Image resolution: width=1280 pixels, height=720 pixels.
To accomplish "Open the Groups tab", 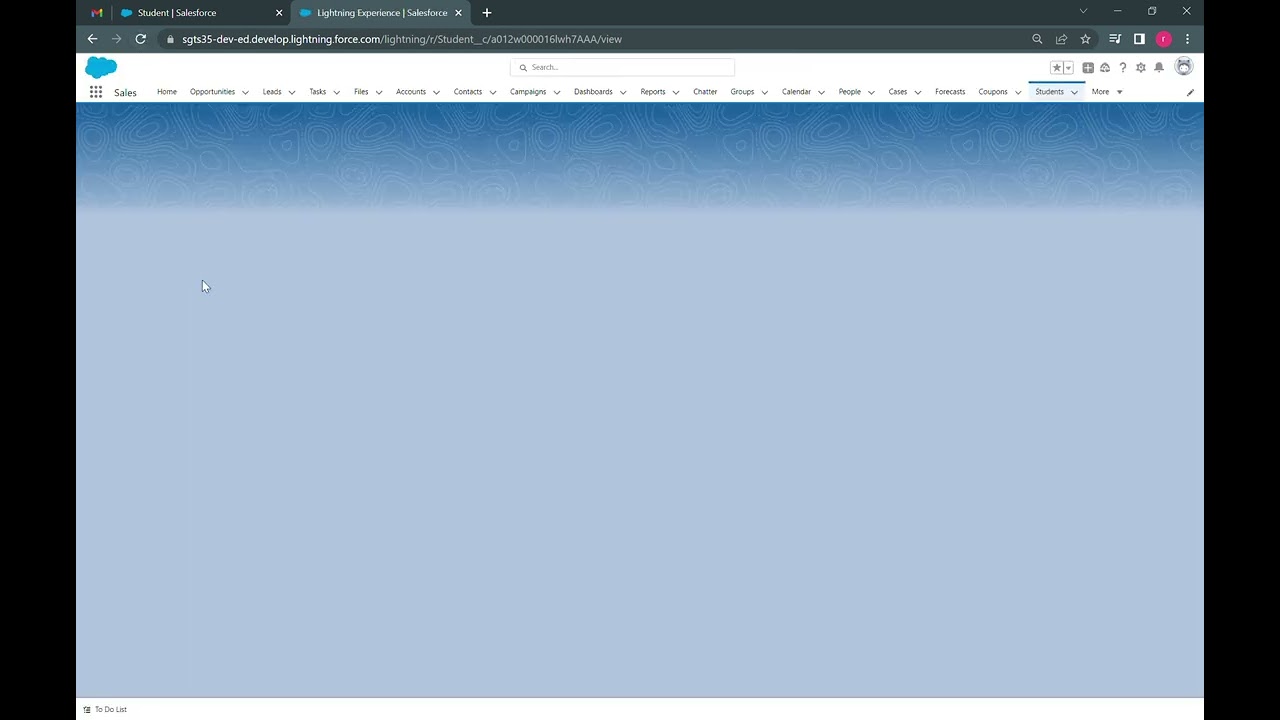I will coord(742,92).
